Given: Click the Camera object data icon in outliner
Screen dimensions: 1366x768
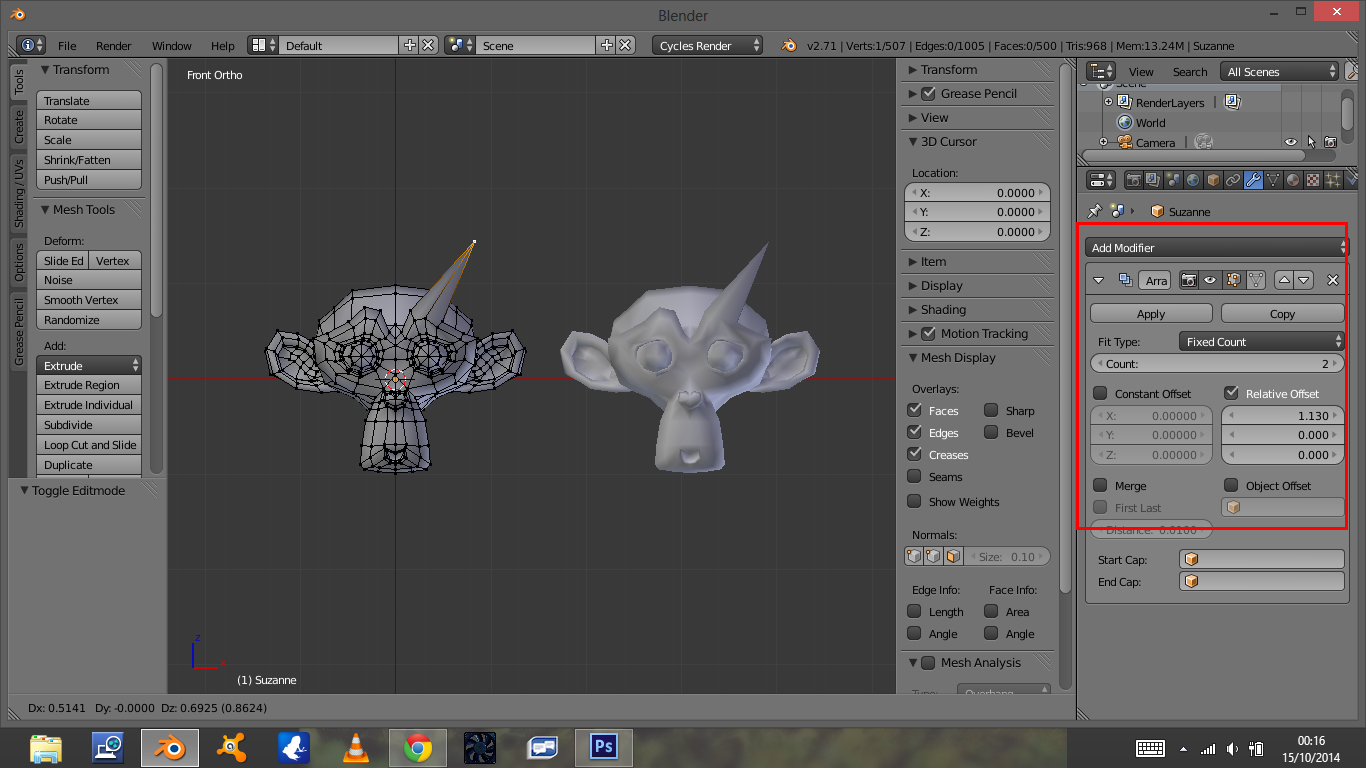Looking at the screenshot, I should tap(1203, 142).
